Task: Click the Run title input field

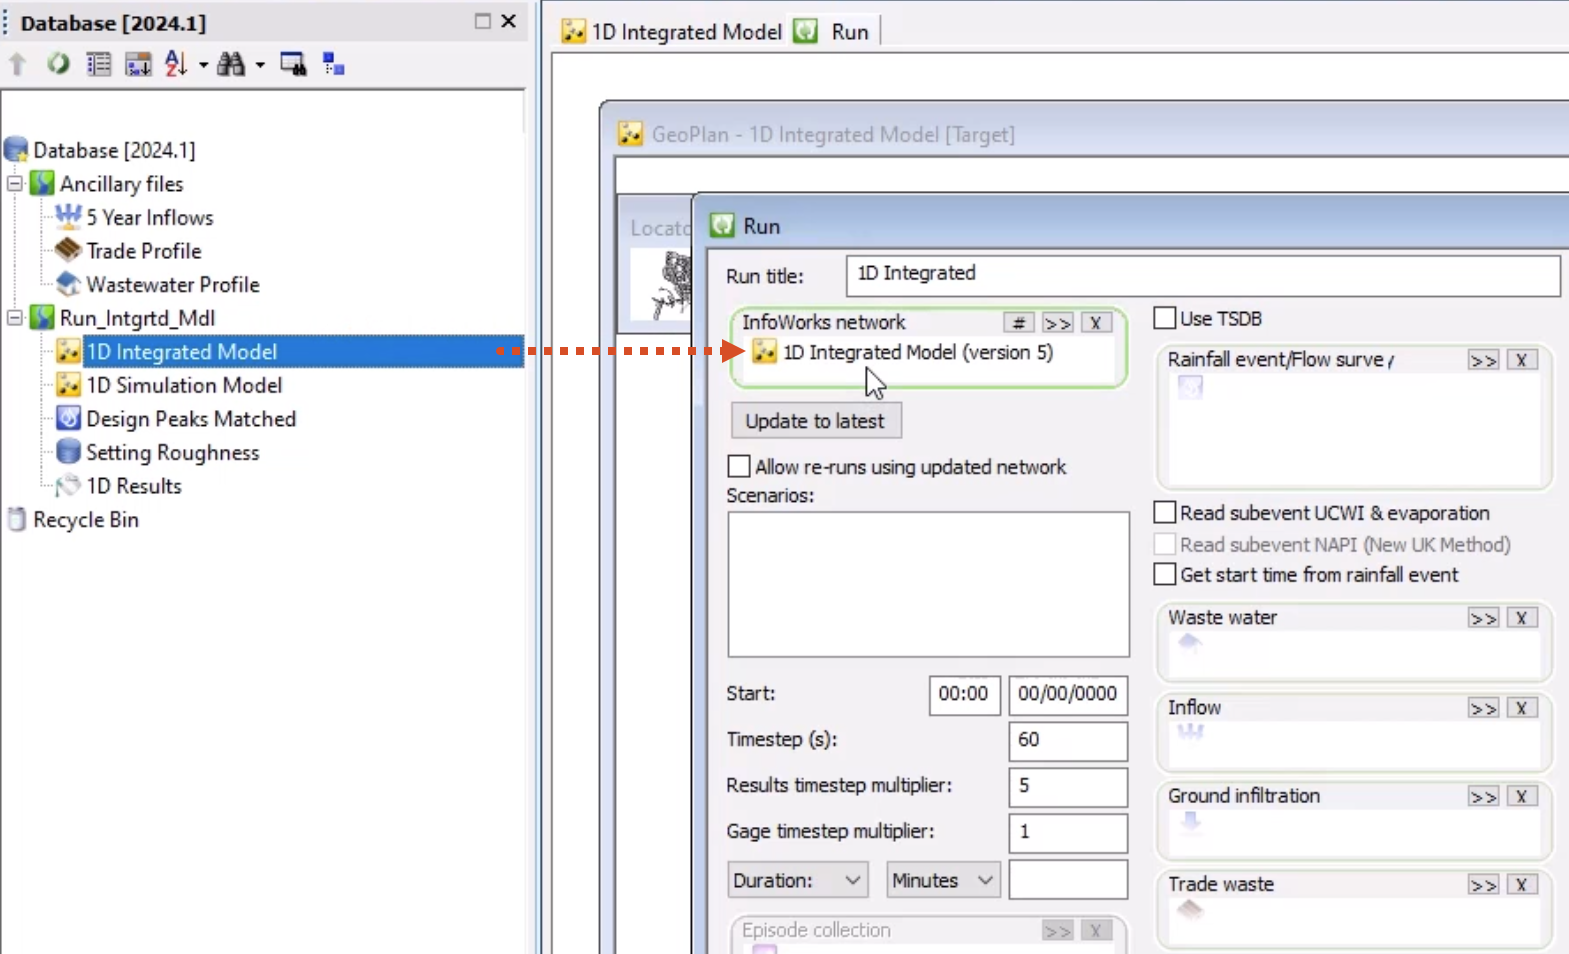Action: coord(1203,276)
